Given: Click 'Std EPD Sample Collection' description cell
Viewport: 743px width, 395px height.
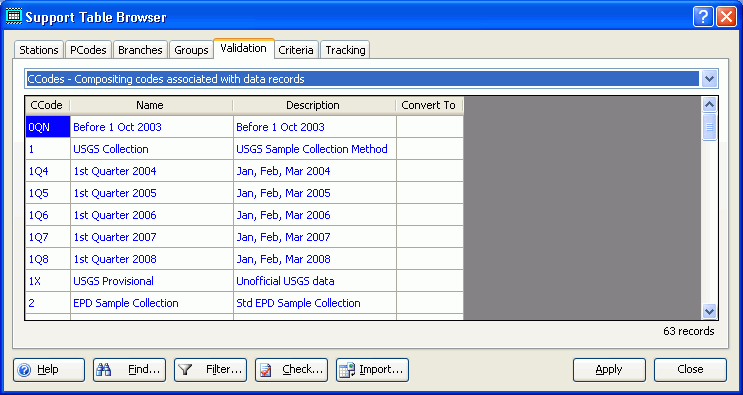Looking at the screenshot, I should point(315,303).
